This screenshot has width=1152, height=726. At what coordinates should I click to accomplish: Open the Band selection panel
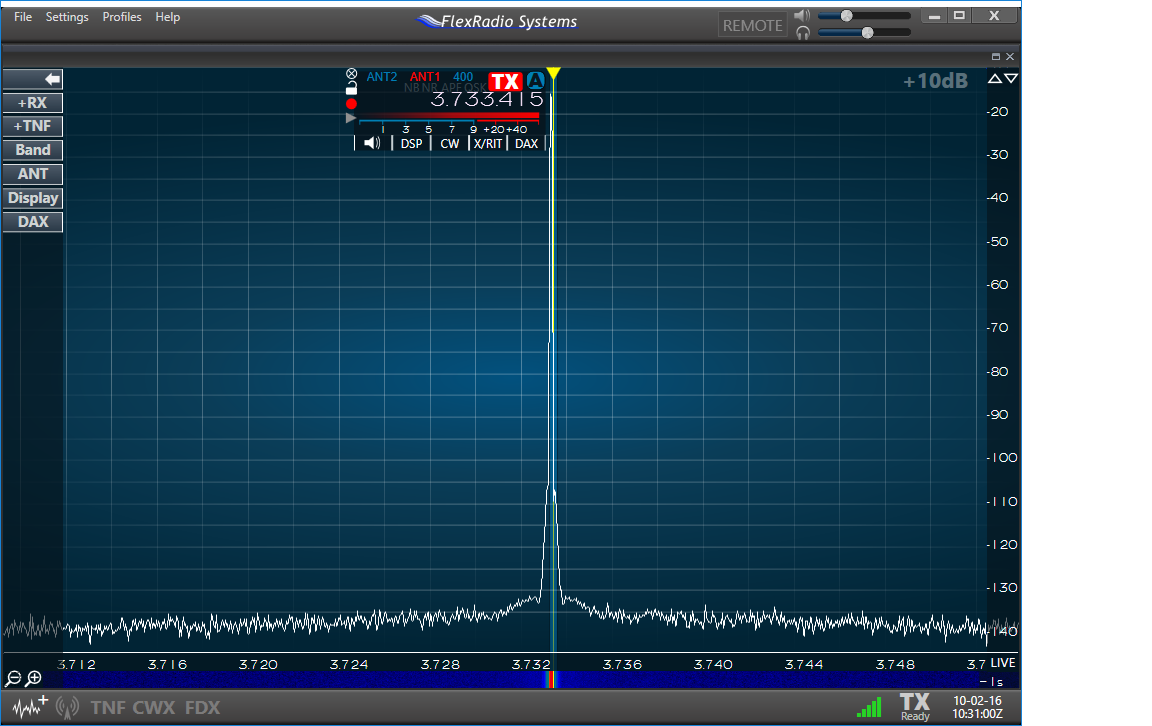(33, 150)
